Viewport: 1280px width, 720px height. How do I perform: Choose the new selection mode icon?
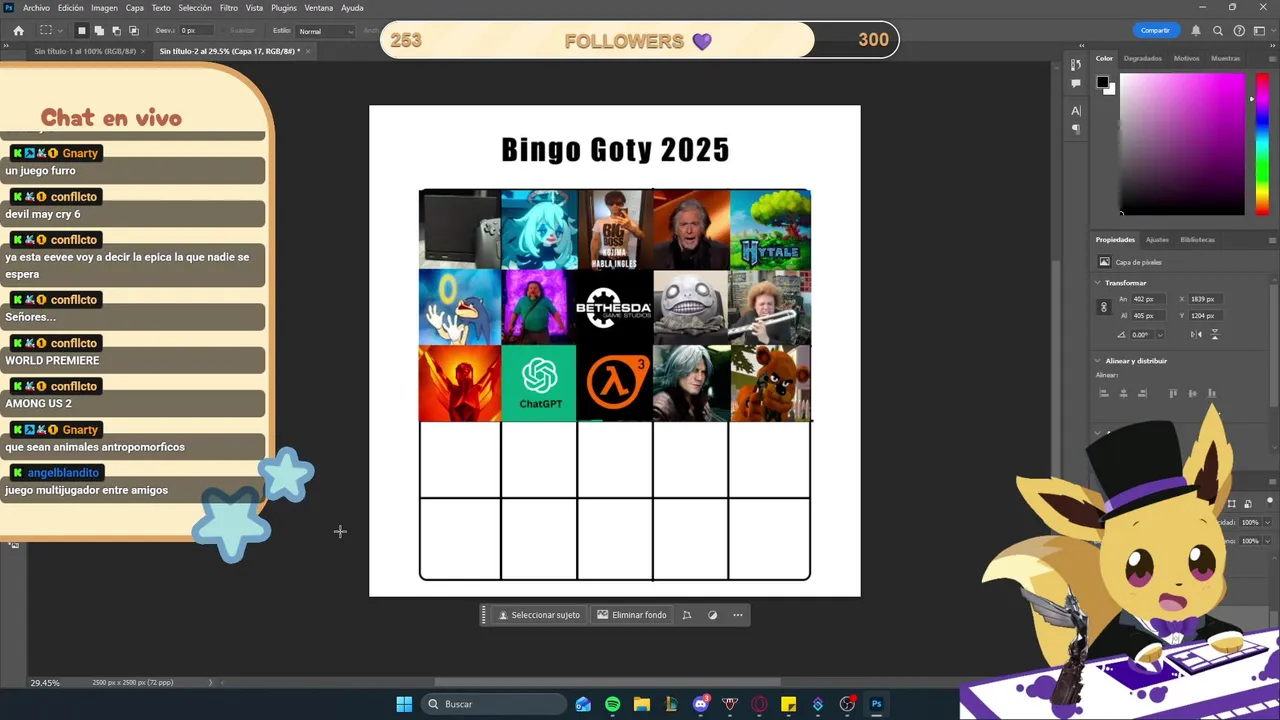(82, 31)
